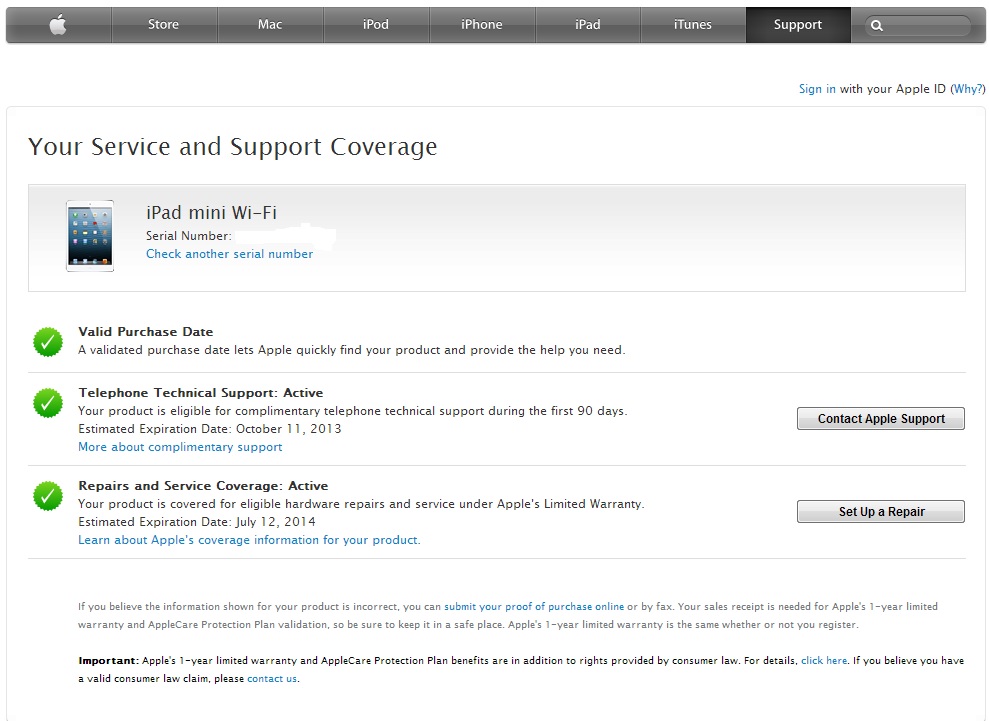Viewport: 989px width, 721px height.
Task: Click the Repairs and Service Coverage: Active heading
Action: (x=203, y=486)
